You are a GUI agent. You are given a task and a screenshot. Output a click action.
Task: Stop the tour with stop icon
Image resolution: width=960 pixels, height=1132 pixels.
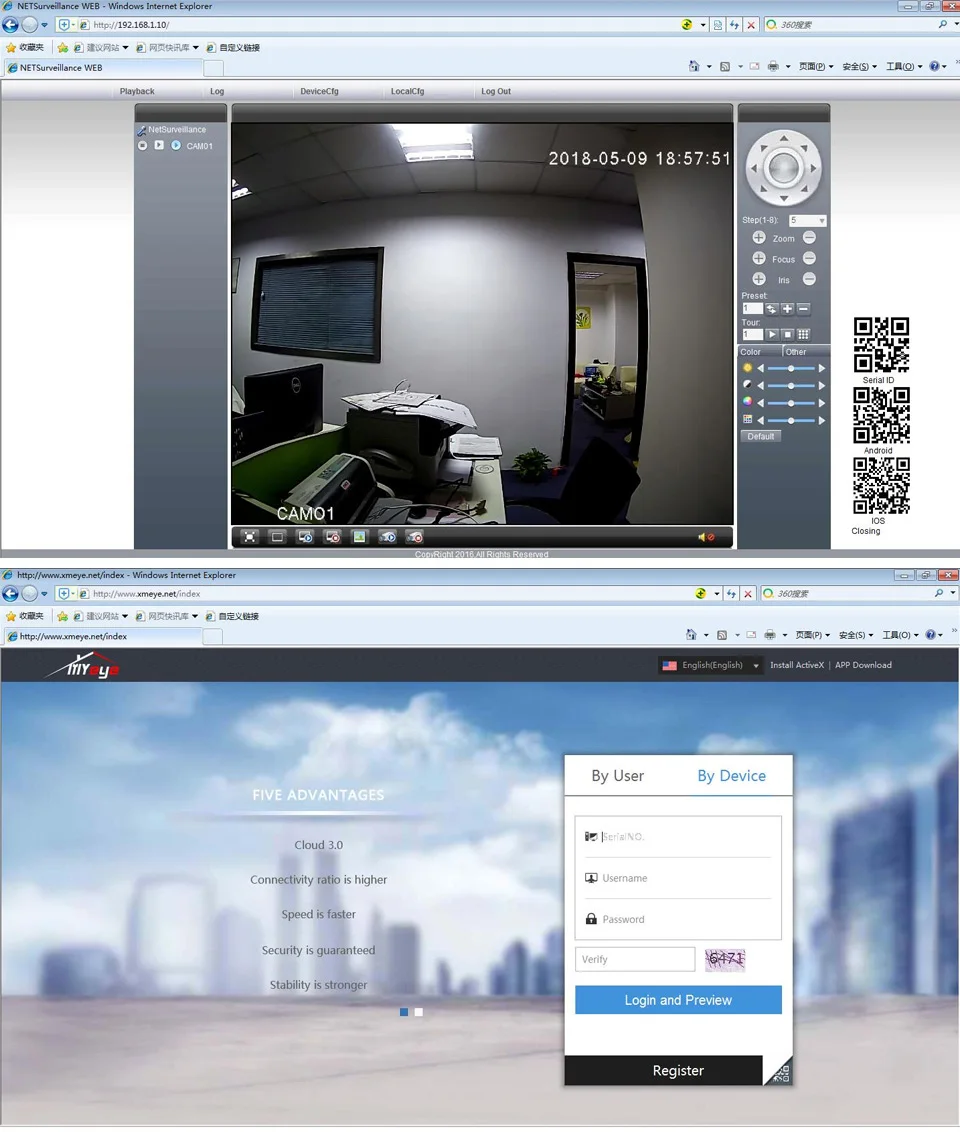(787, 335)
